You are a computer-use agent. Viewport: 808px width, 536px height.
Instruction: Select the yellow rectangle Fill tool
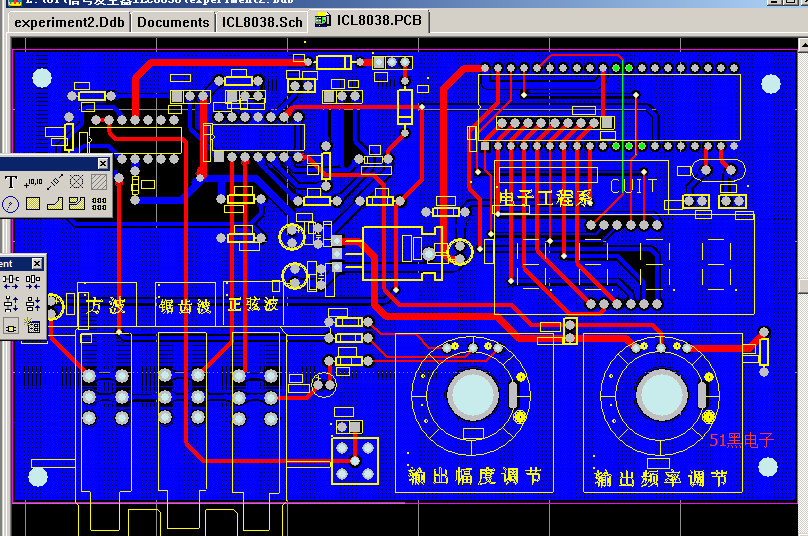point(33,204)
